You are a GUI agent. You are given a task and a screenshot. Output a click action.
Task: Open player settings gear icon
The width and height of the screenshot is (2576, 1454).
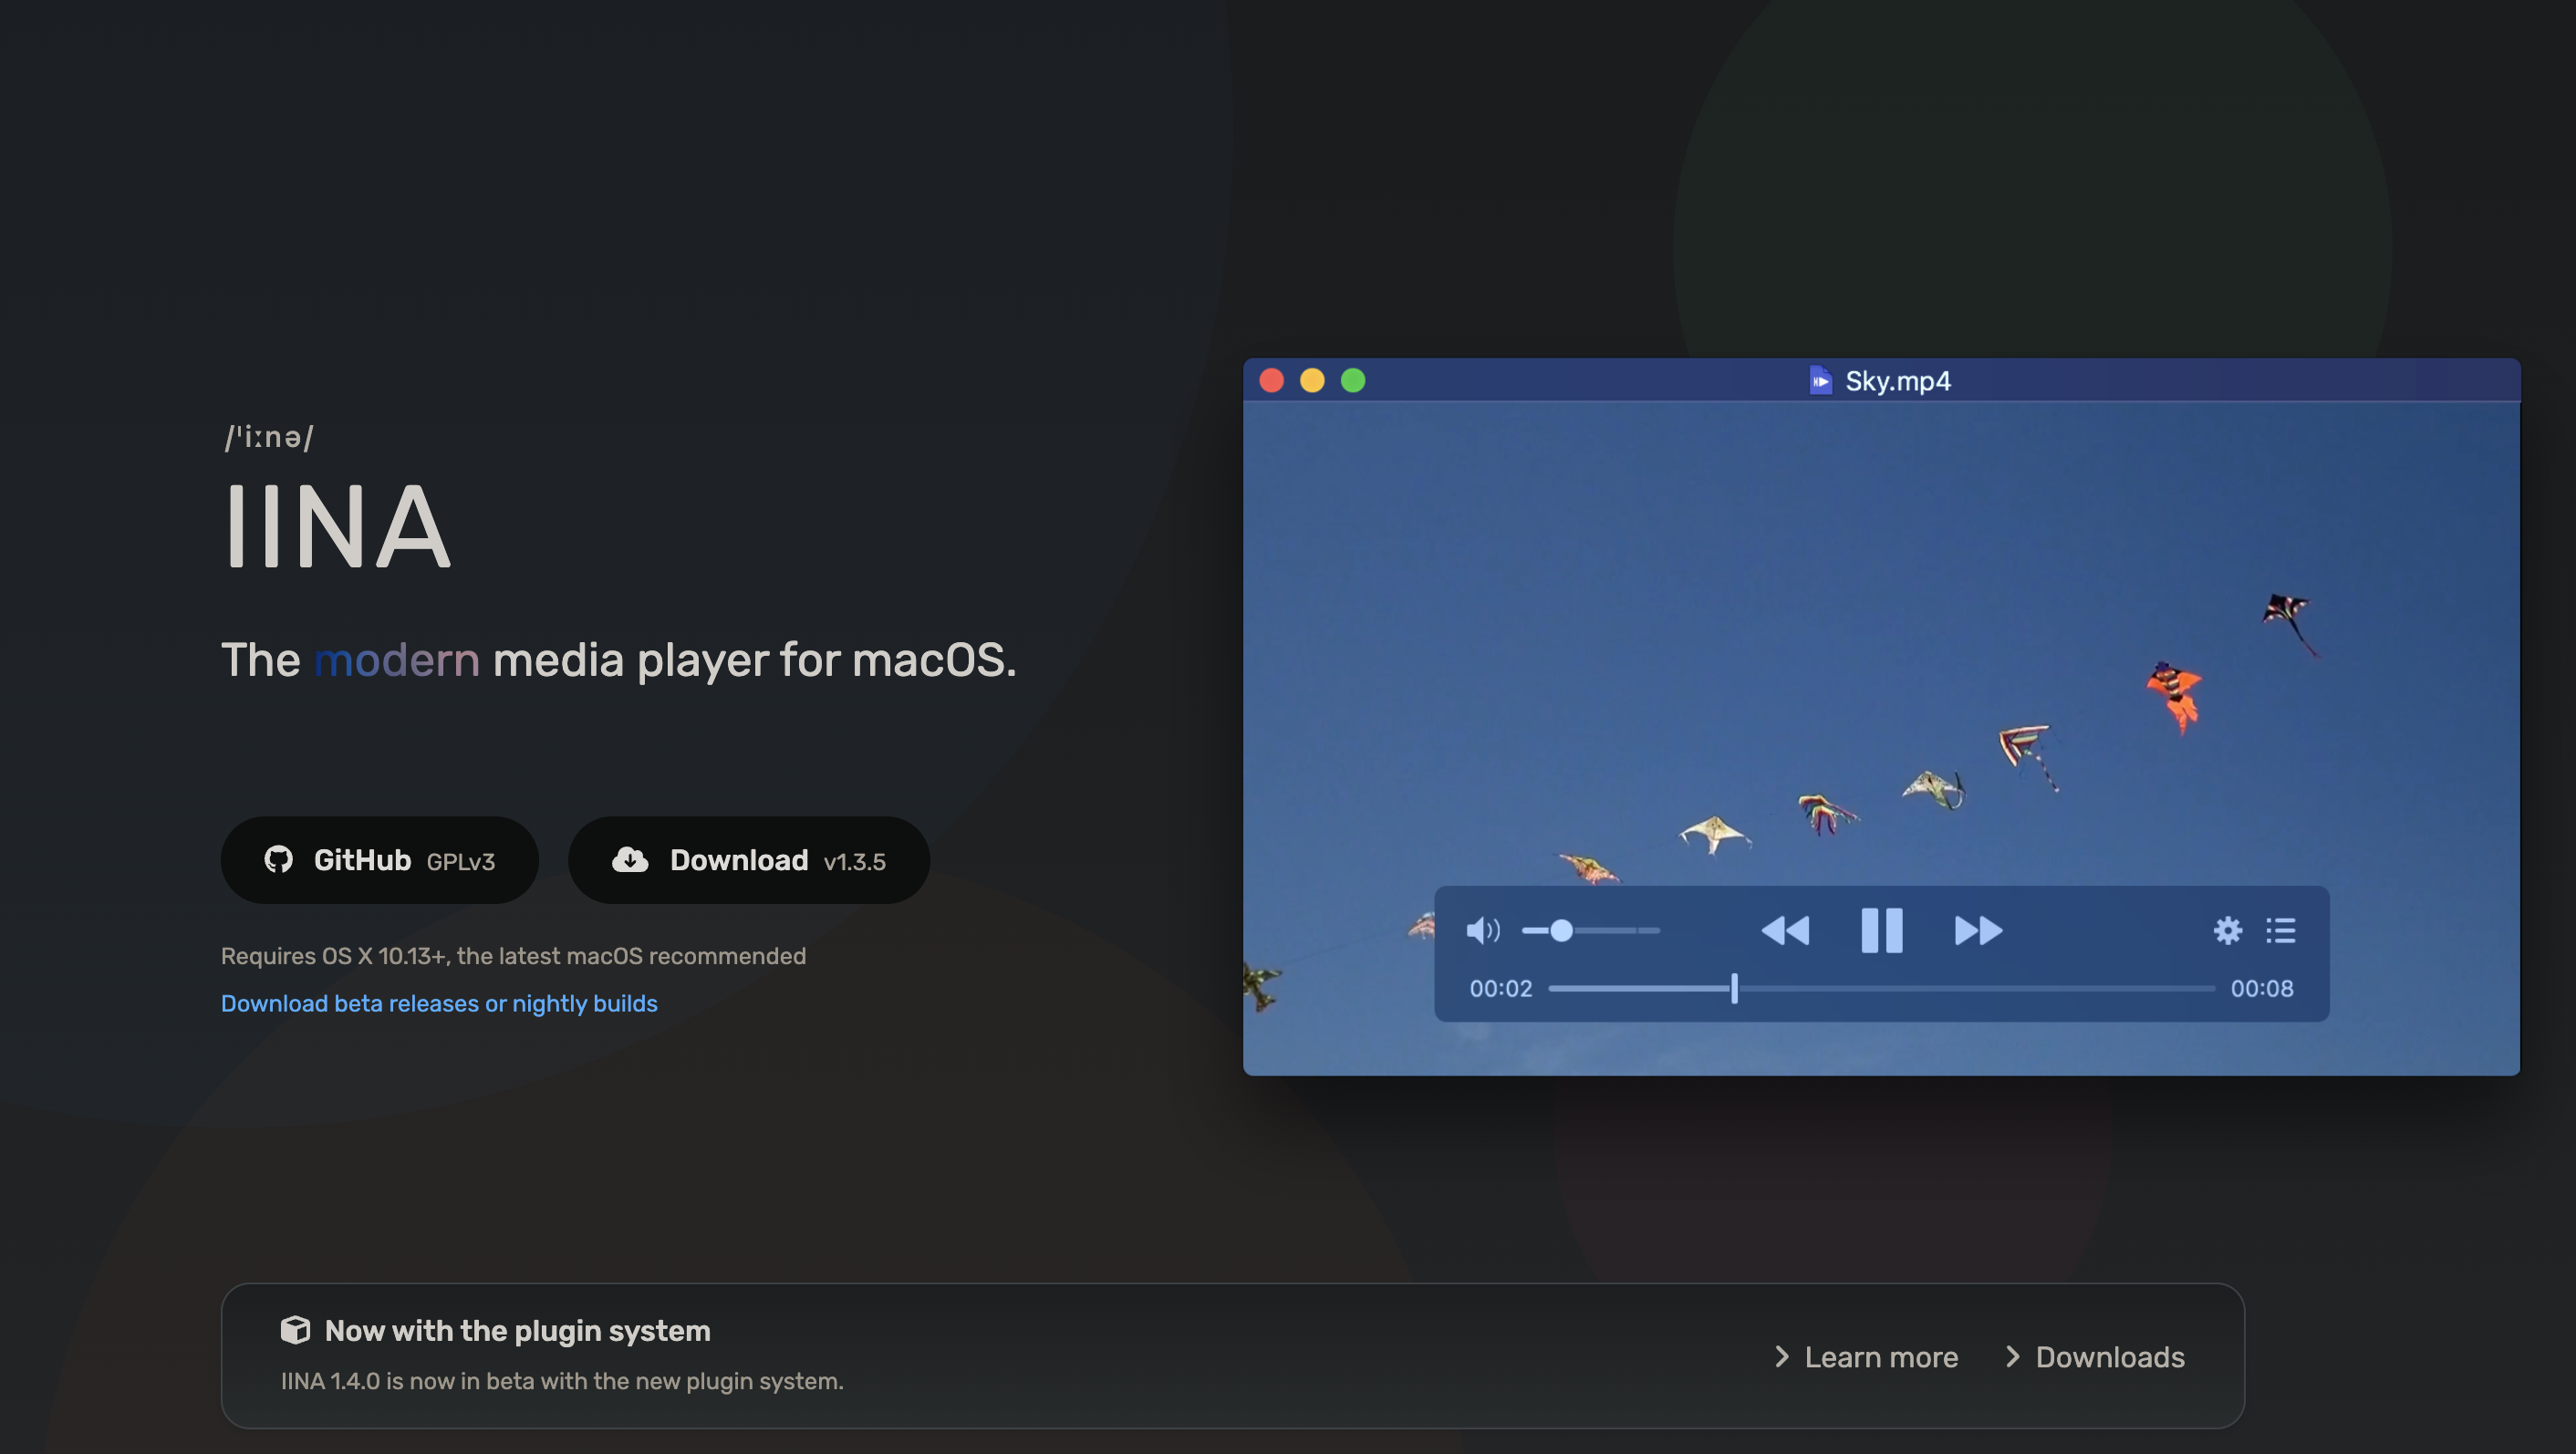(x=2227, y=931)
